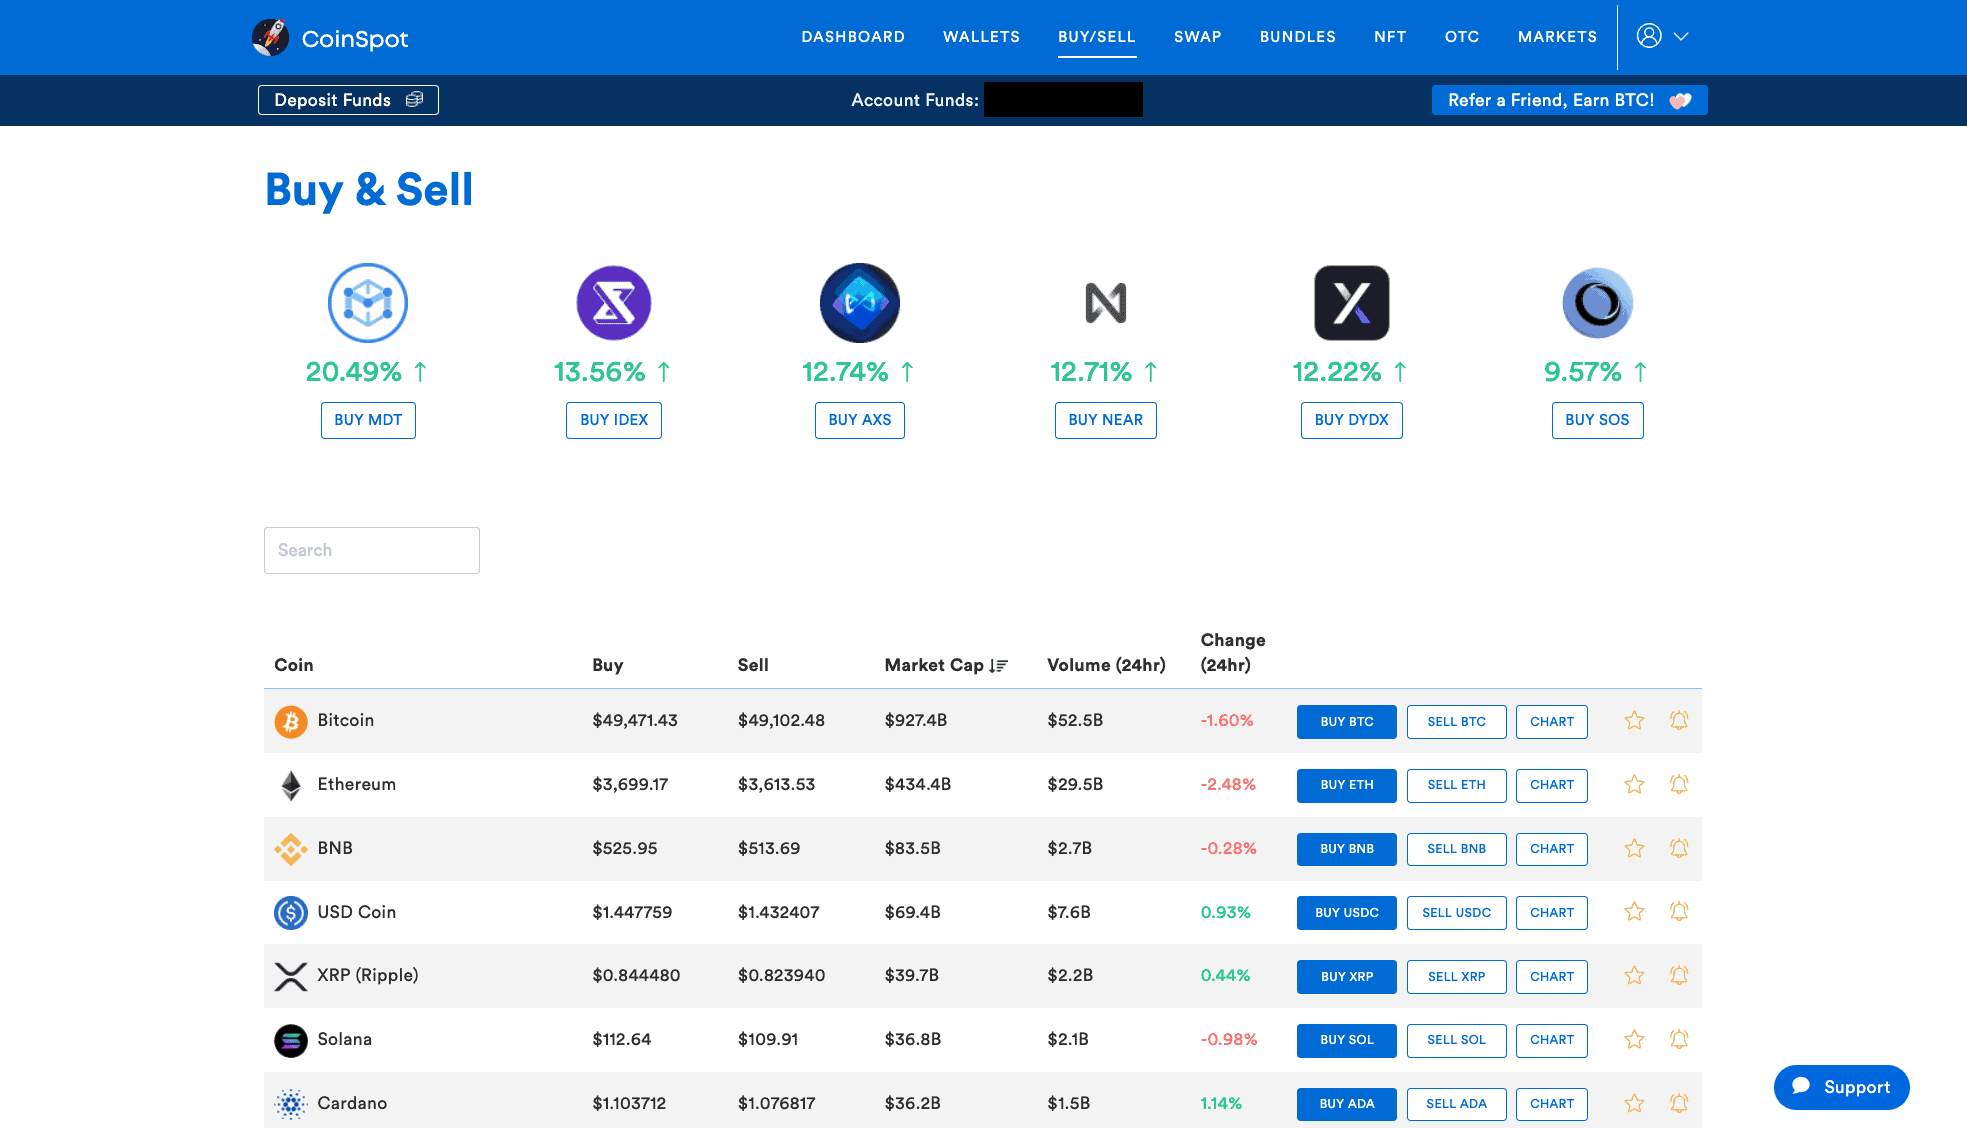
Task: Open the user account menu
Action: [1662, 36]
